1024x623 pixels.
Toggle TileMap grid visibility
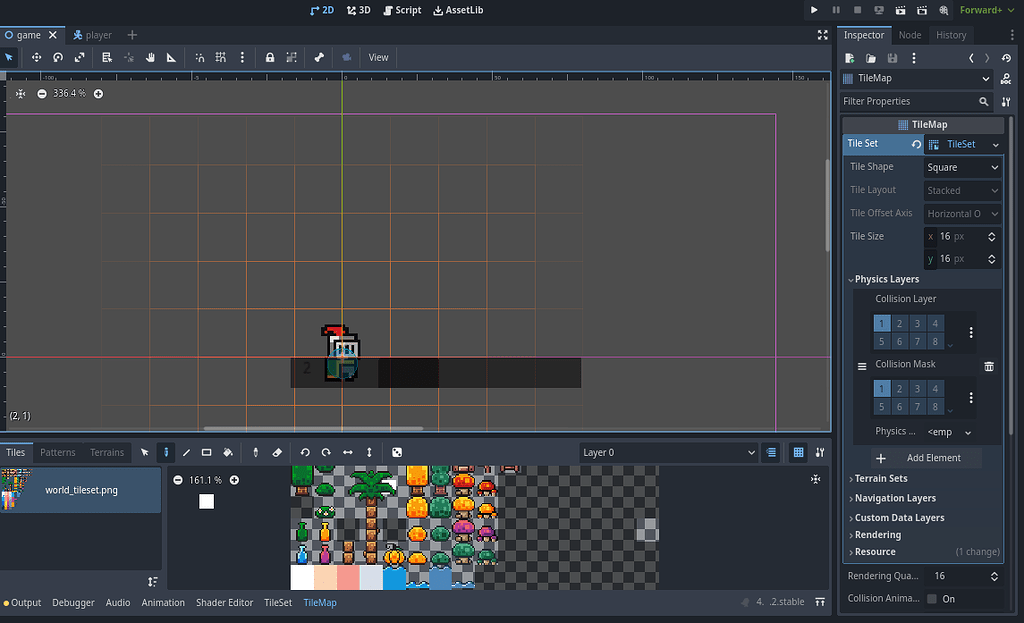[x=798, y=452]
